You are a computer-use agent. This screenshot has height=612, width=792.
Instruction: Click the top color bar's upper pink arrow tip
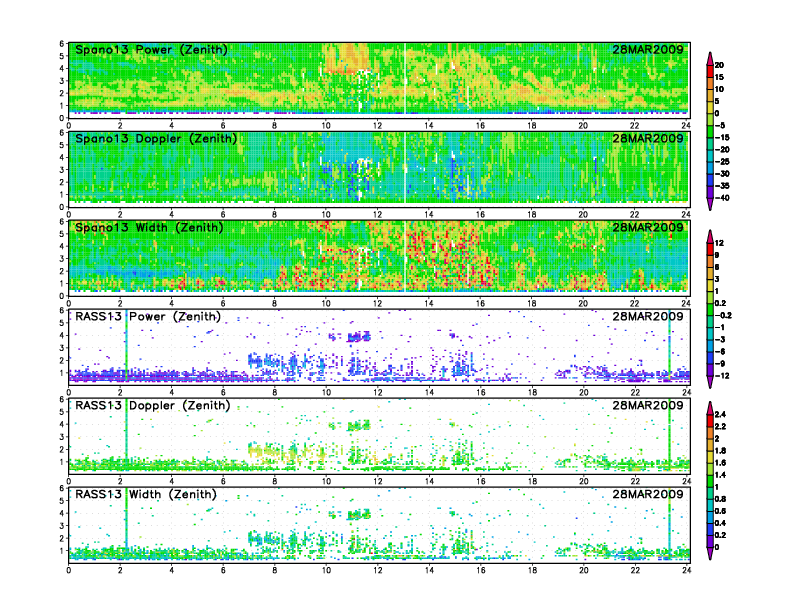pyautogui.click(x=710, y=57)
